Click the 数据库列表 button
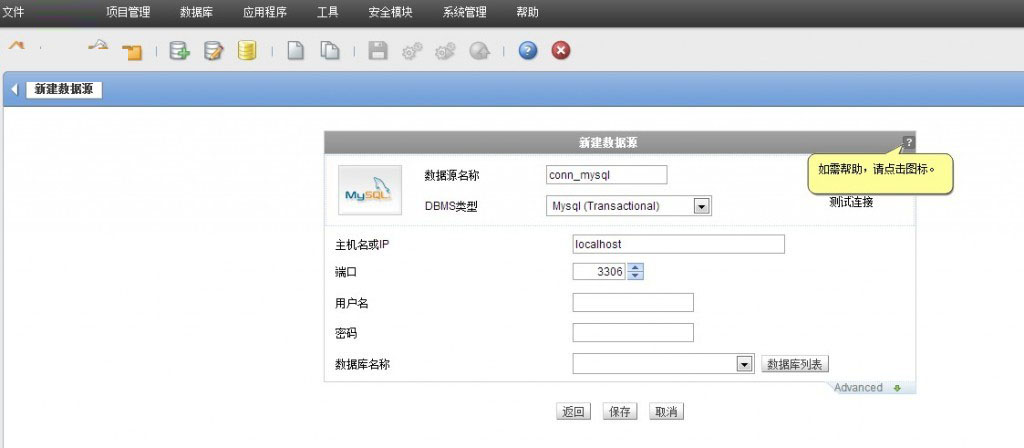Image resolution: width=1024 pixels, height=448 pixels. pos(795,364)
